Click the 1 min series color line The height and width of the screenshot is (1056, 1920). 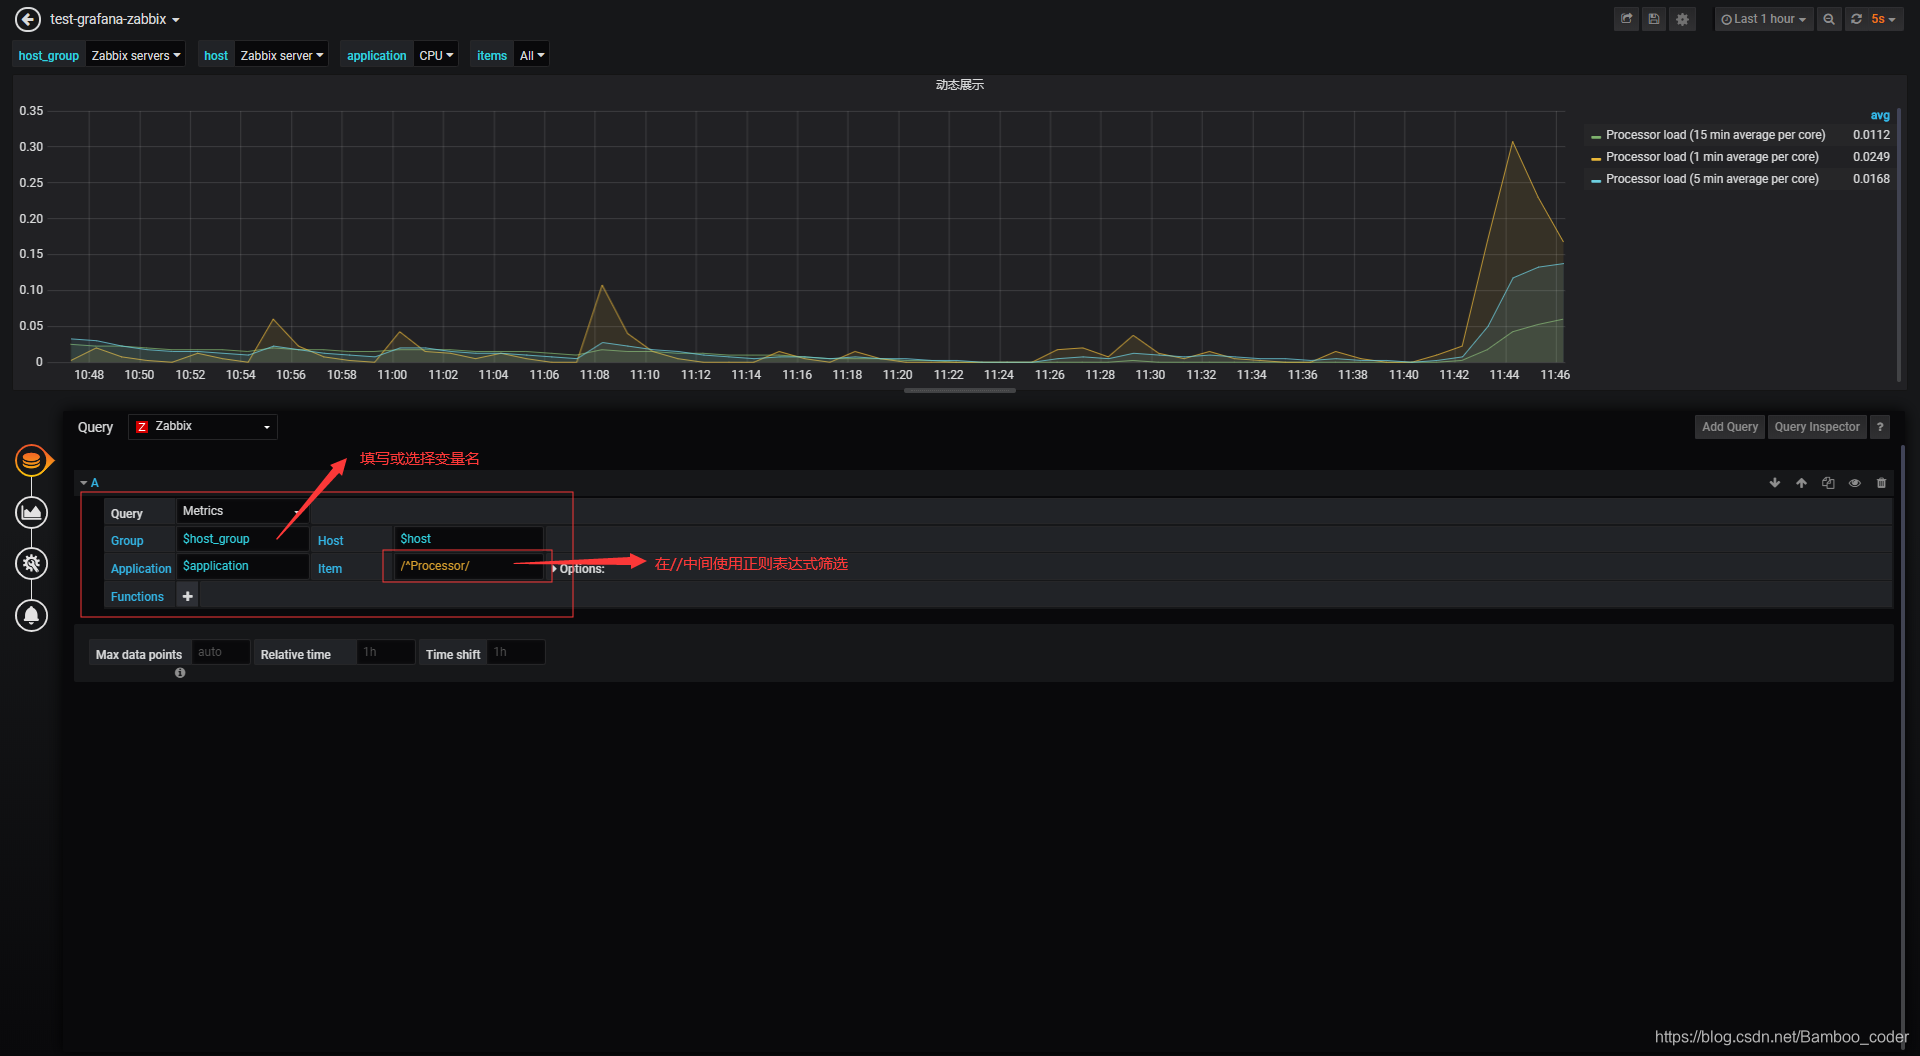[1596, 158]
